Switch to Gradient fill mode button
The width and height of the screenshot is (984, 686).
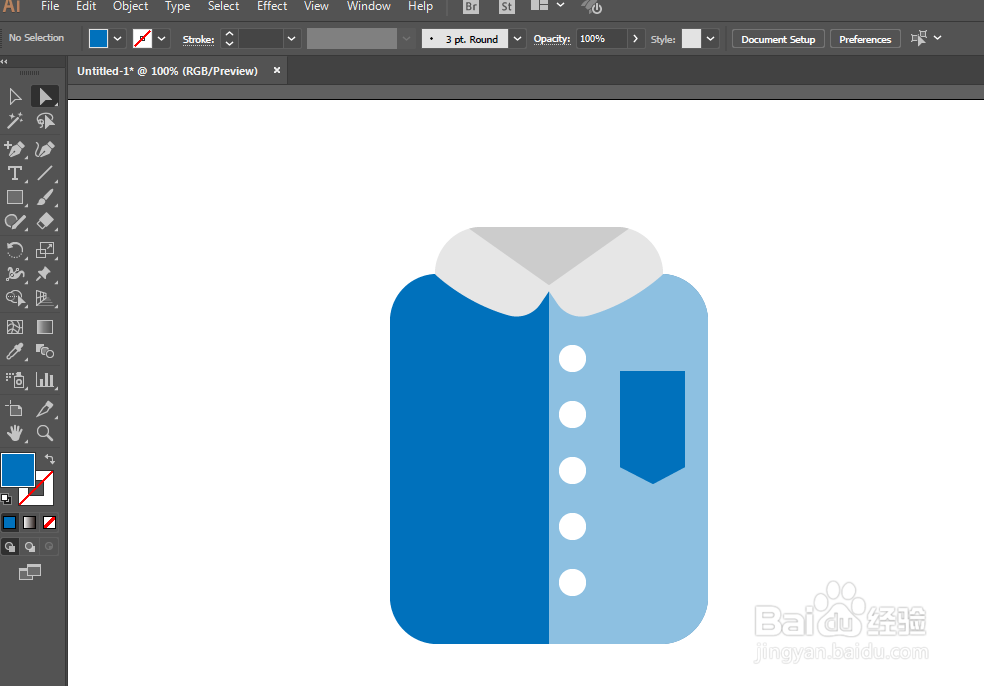pos(29,522)
